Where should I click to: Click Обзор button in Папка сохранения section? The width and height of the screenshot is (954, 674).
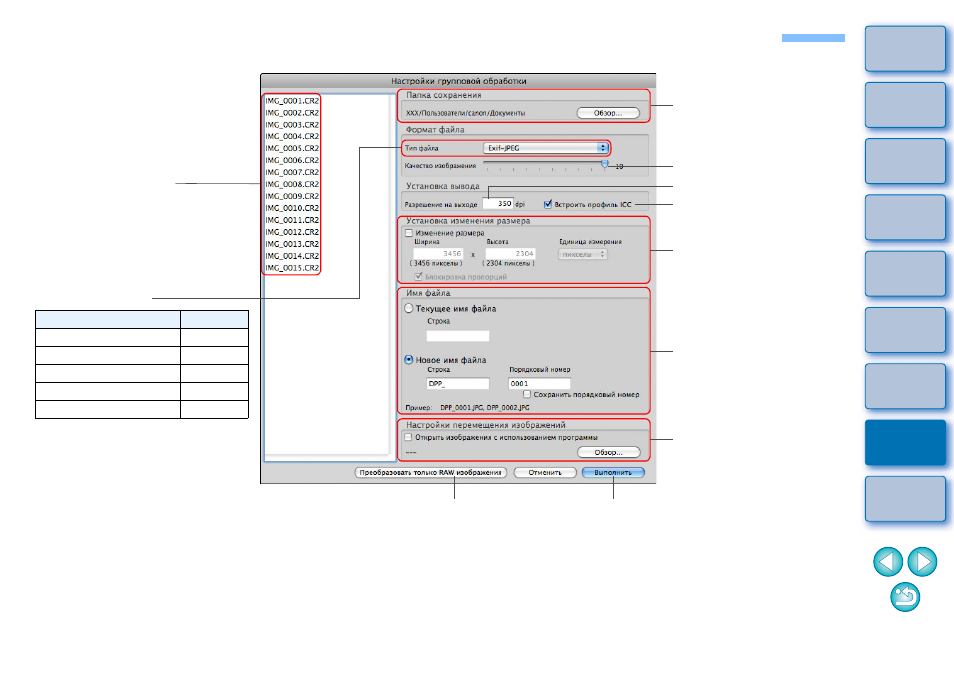point(608,113)
